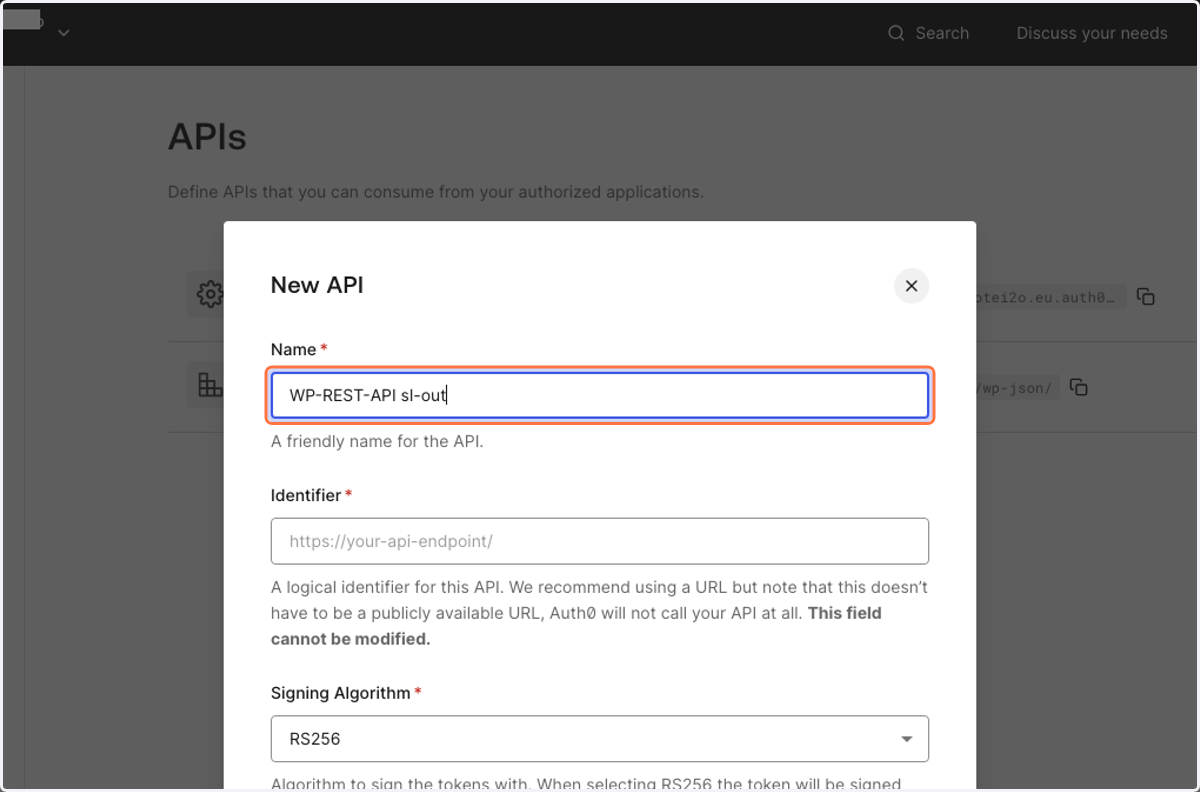Click the building-blocks icon of second API row
This screenshot has height=792, width=1200.
209,385
